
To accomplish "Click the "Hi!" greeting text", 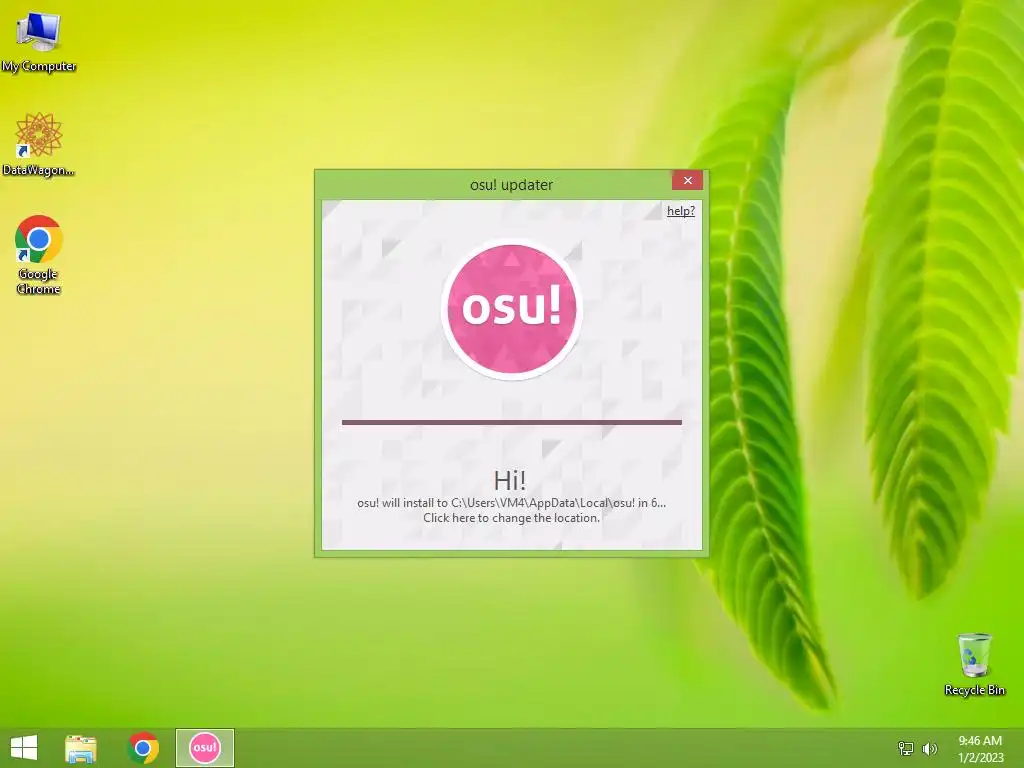I will pos(509,481).
